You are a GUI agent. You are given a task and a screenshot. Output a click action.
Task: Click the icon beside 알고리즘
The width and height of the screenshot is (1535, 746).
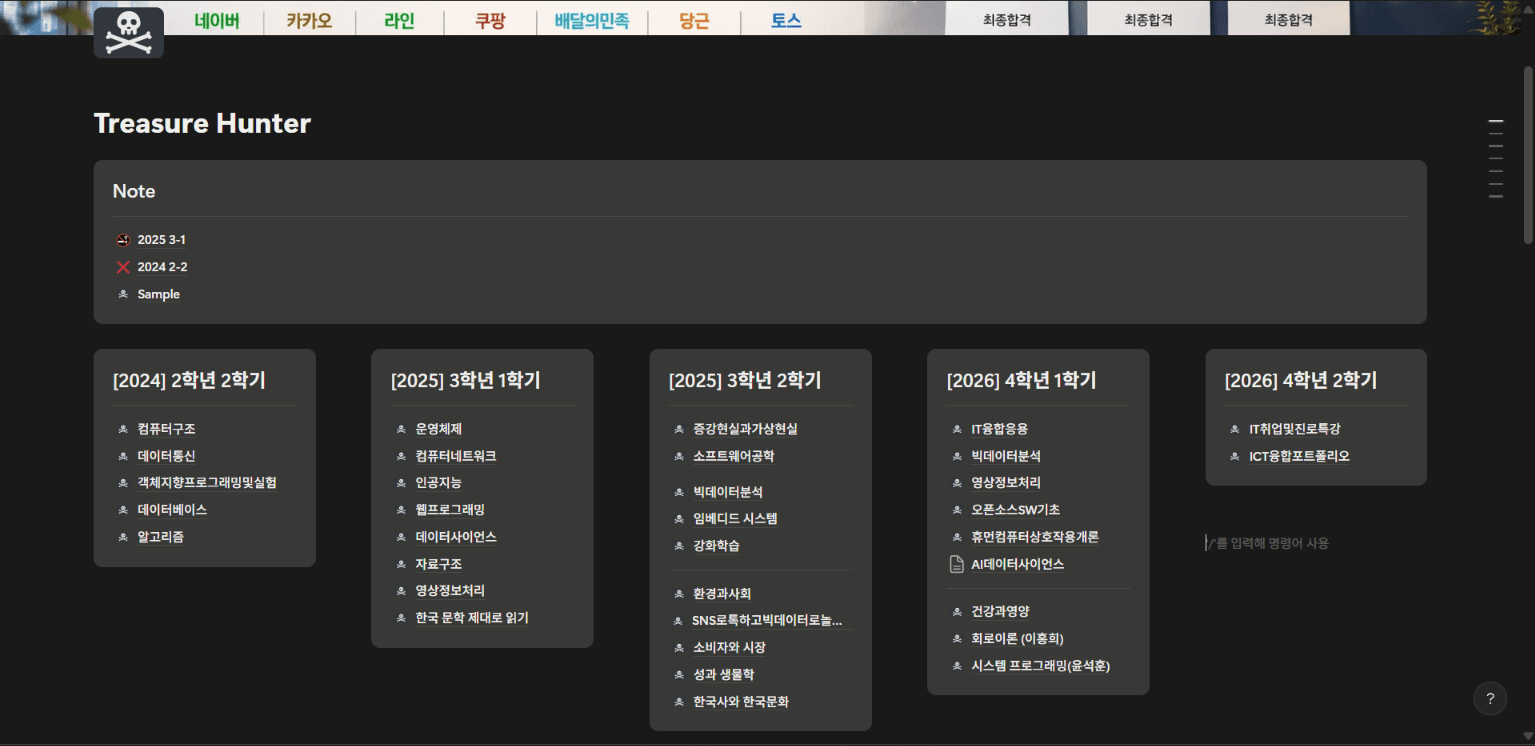pos(123,537)
